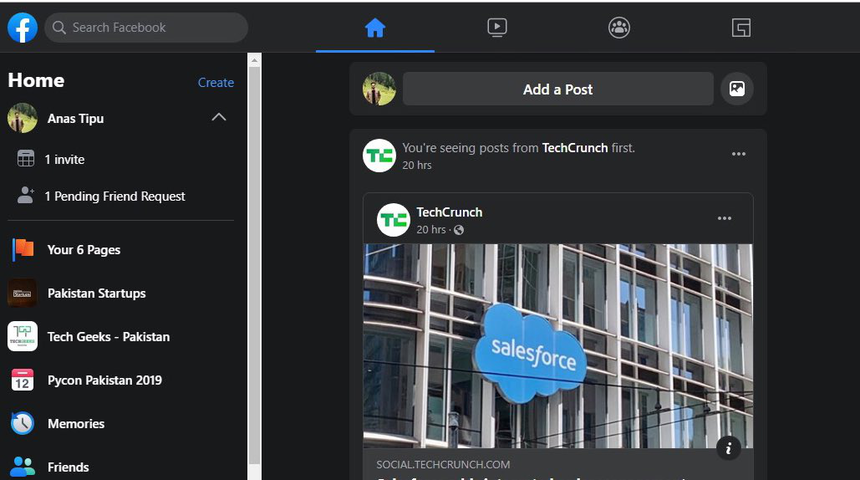The height and width of the screenshot is (480, 860).
Task: Collapse the Anas Tipu section chevron
Action: click(x=219, y=117)
